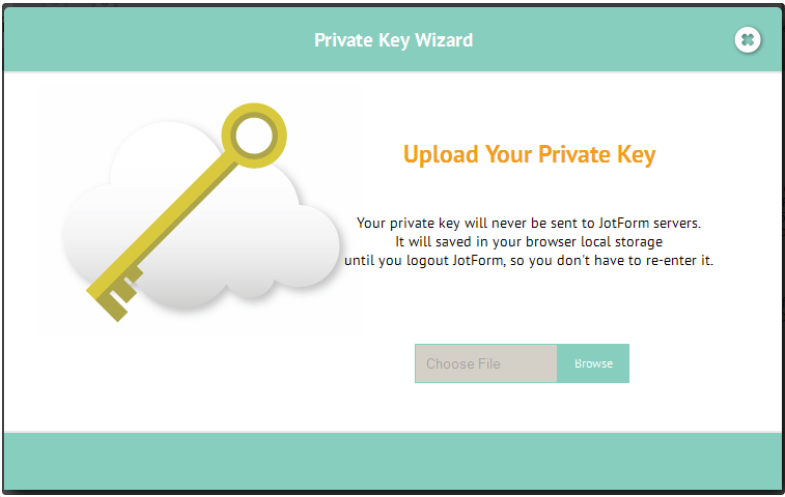Click the teeth of the golden key

[x=115, y=296]
